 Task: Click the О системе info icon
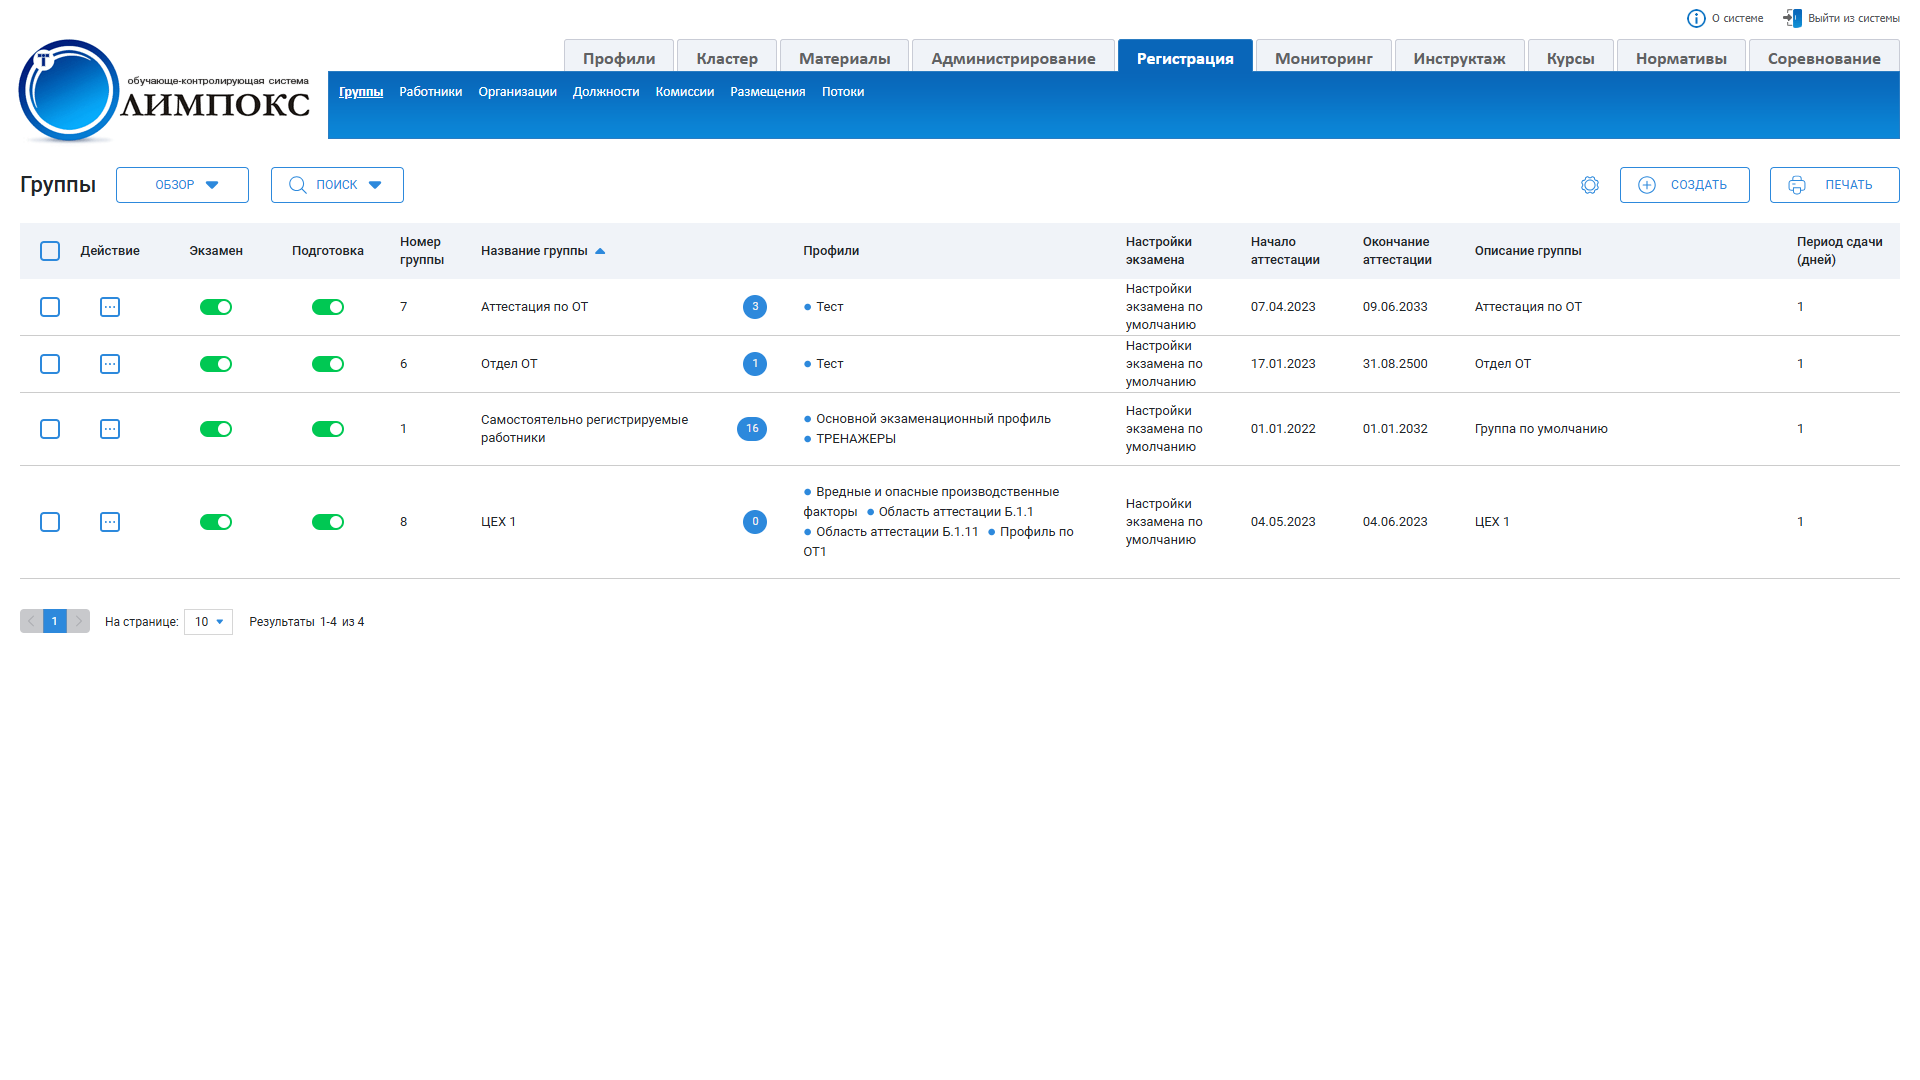(1696, 18)
